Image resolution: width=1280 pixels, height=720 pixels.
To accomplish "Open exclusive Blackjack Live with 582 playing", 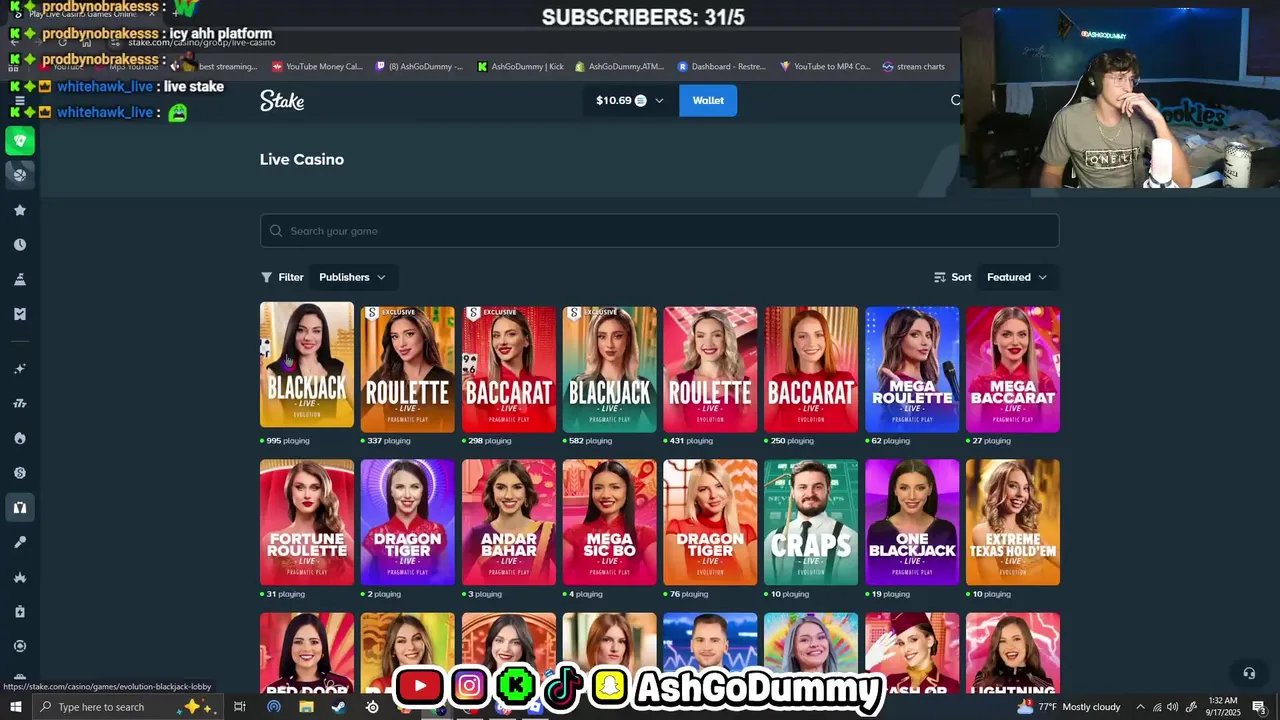I will point(609,369).
